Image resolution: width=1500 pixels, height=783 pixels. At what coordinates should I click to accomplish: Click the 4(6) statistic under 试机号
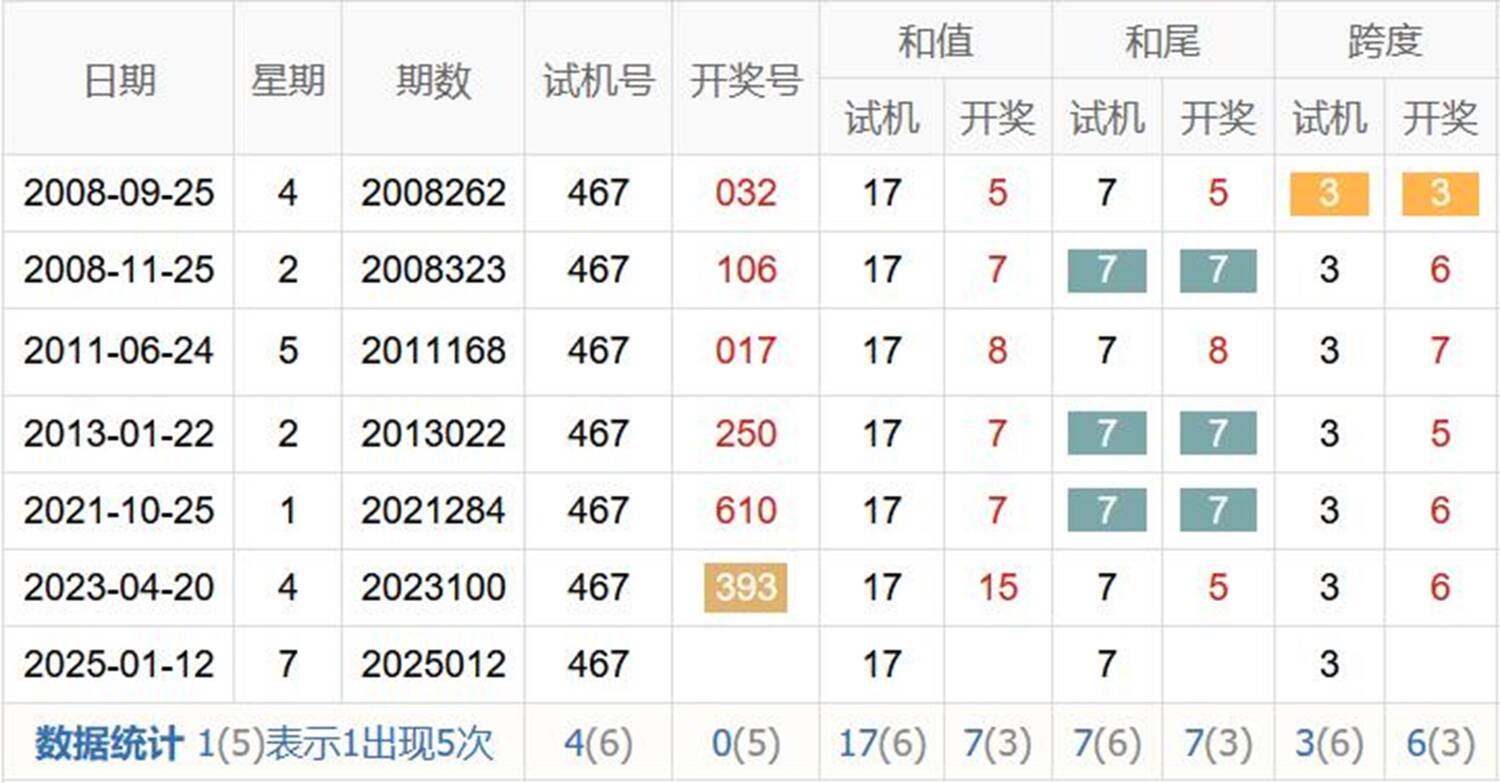[598, 744]
